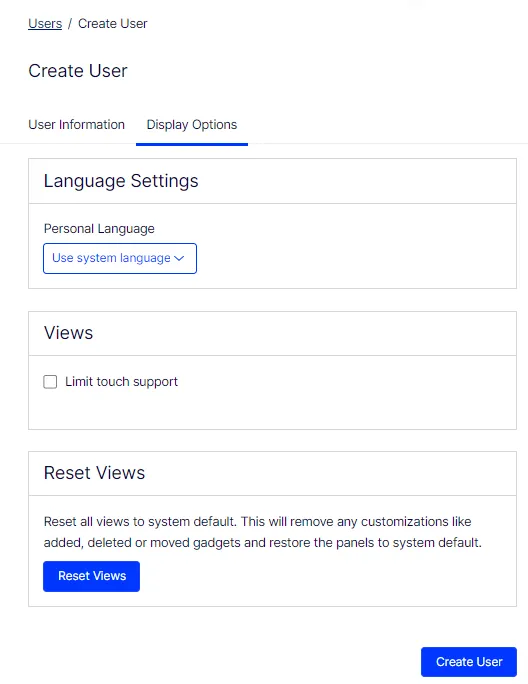Click the 'Use system language' text
Viewport: 528px width, 684px height.
pos(111,258)
